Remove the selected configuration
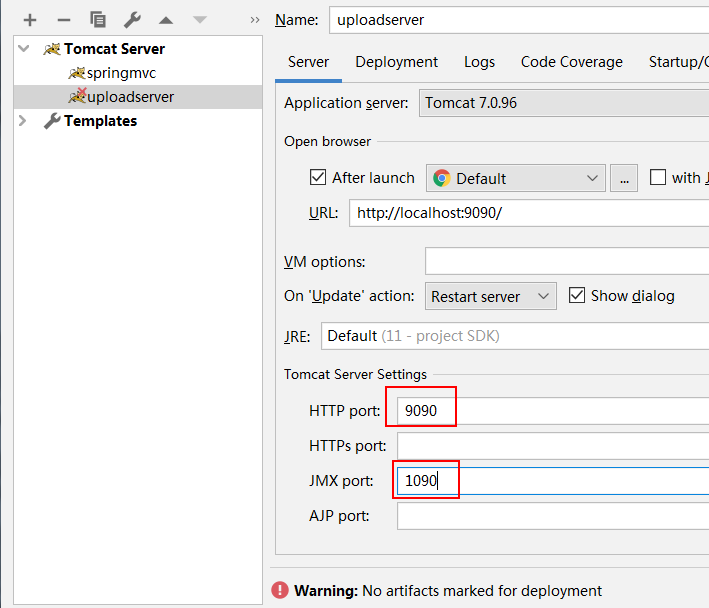 [x=64, y=20]
